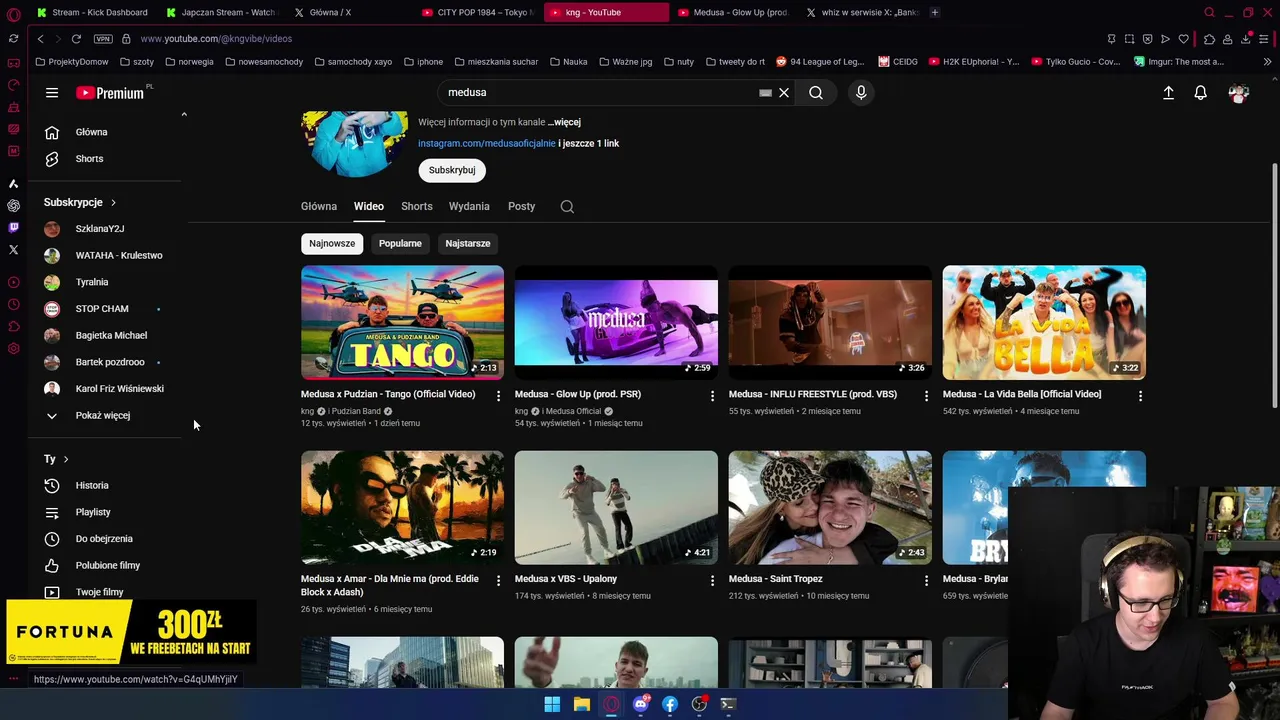Screen dimensions: 1280x720
Task: Open the account avatar menu
Action: point(1238,93)
